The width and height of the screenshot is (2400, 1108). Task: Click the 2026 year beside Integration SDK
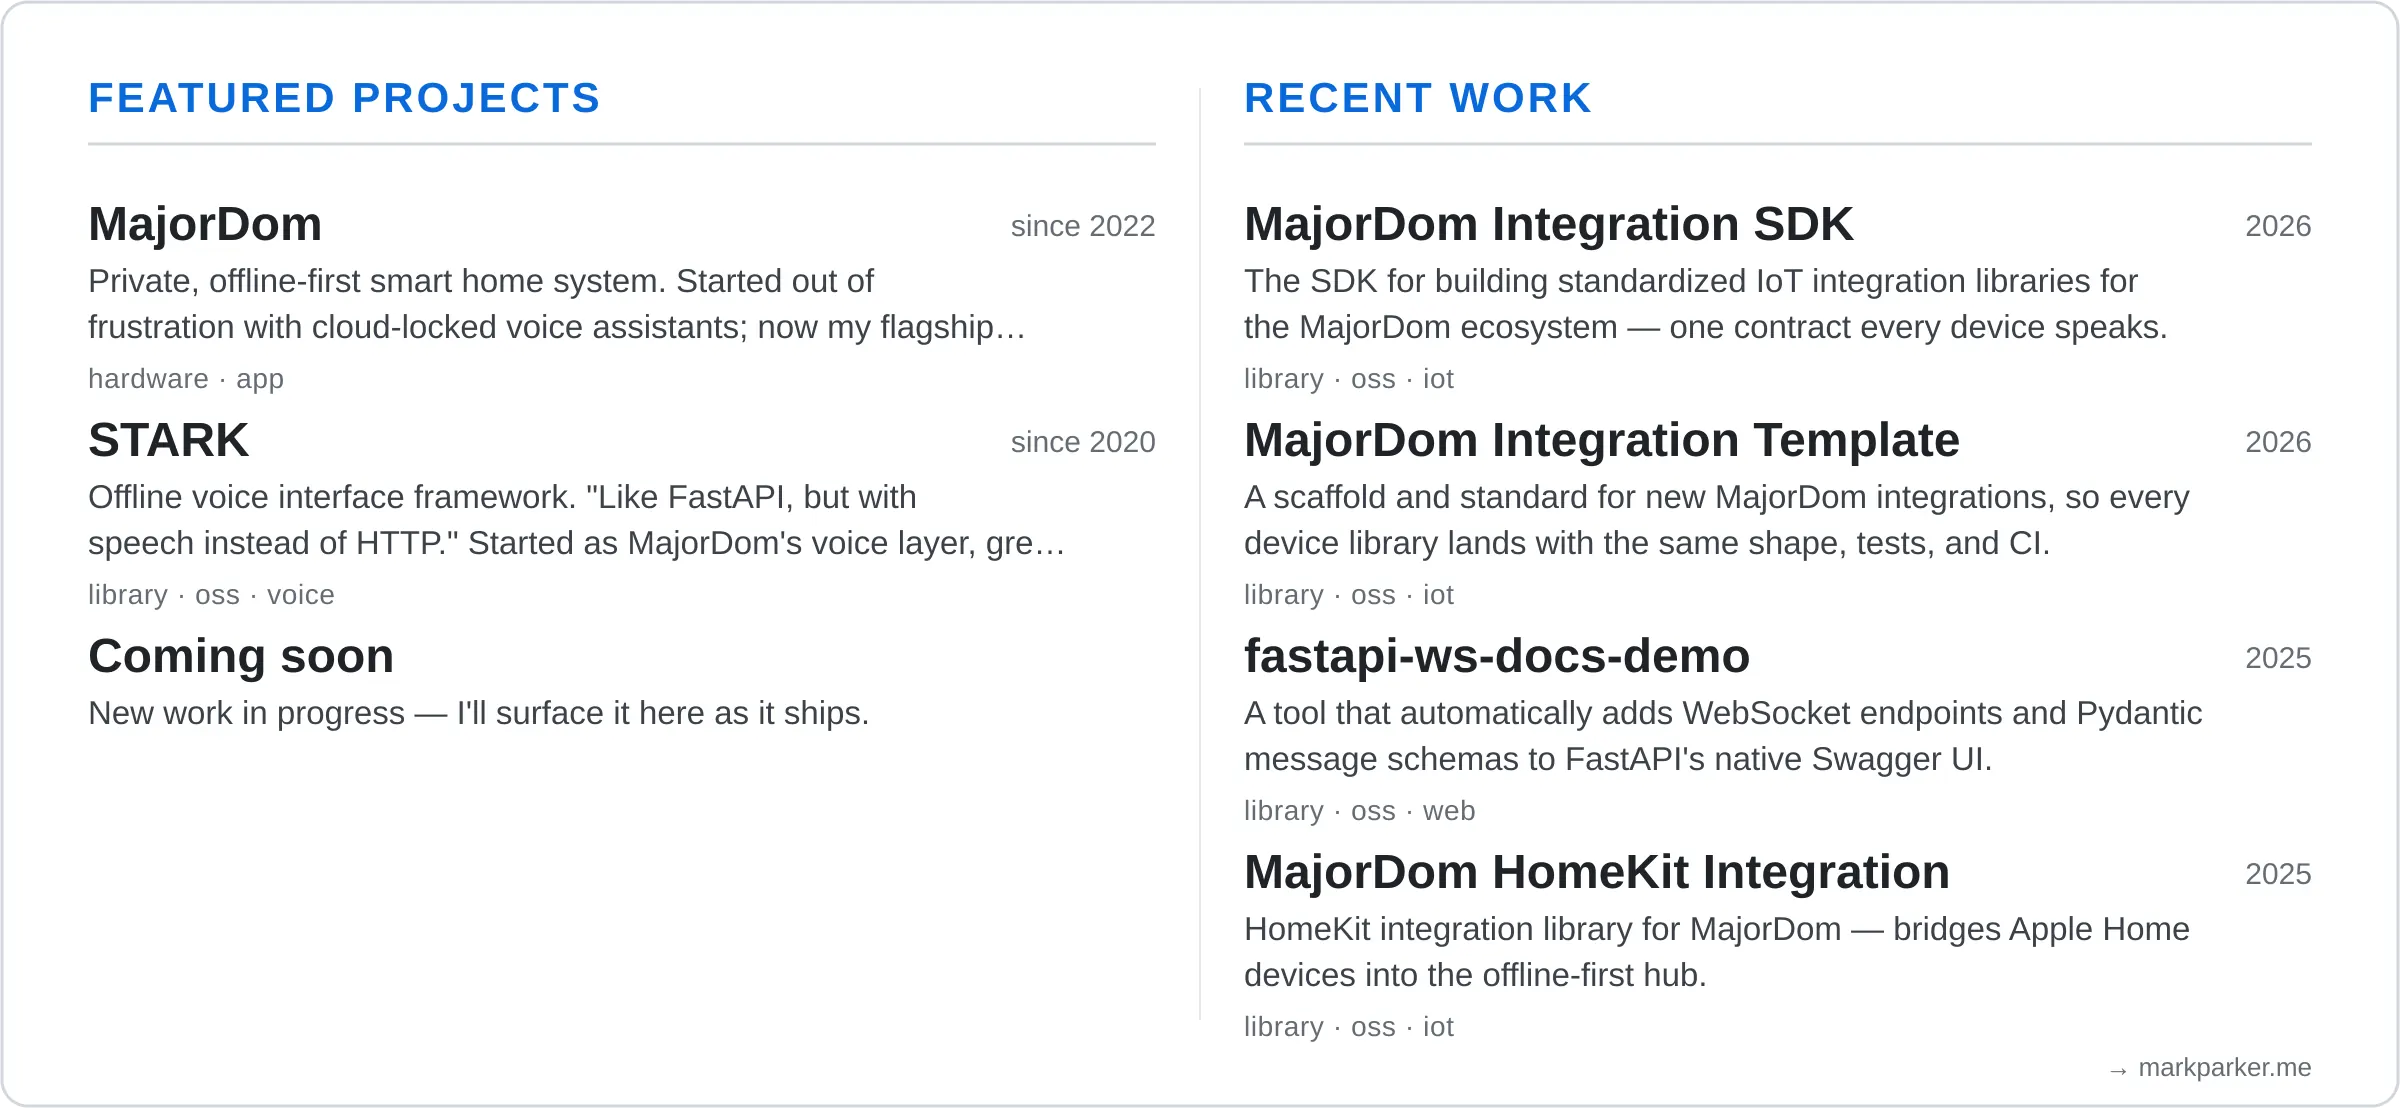pos(2278,226)
